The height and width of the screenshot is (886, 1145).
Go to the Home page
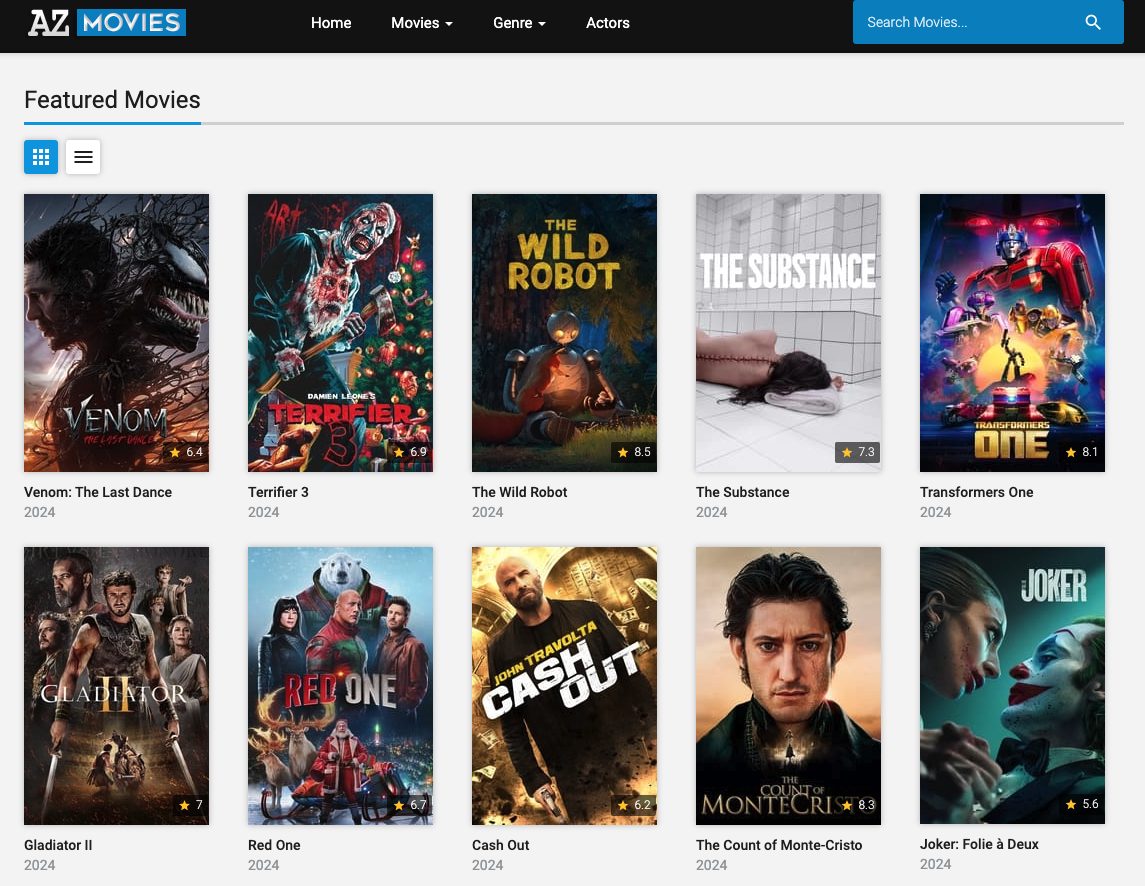[331, 23]
